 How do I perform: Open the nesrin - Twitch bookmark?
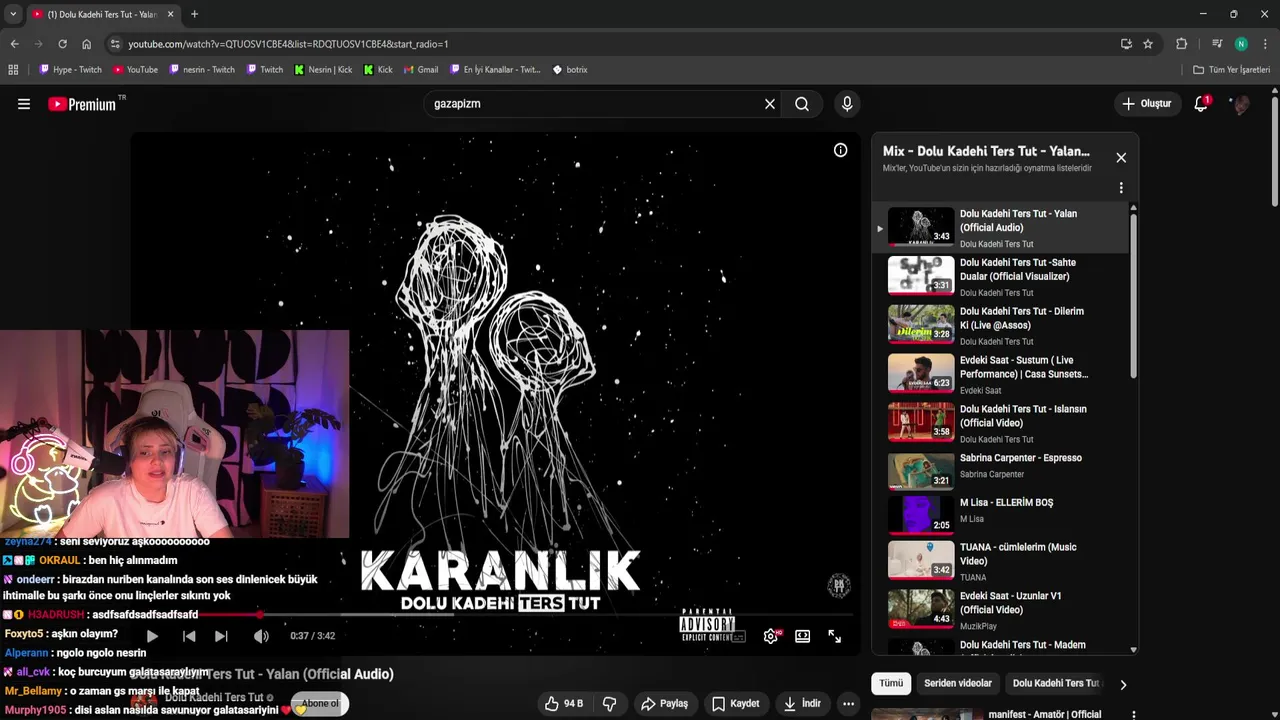tap(202, 70)
